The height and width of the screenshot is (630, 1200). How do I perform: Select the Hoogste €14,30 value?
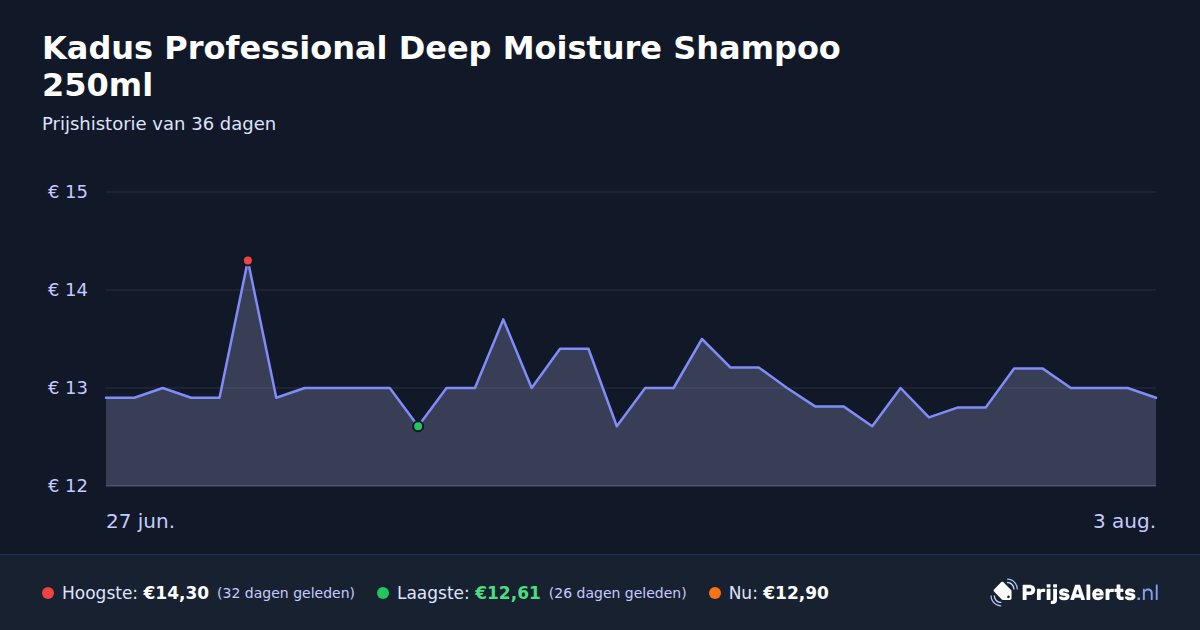(x=176, y=593)
